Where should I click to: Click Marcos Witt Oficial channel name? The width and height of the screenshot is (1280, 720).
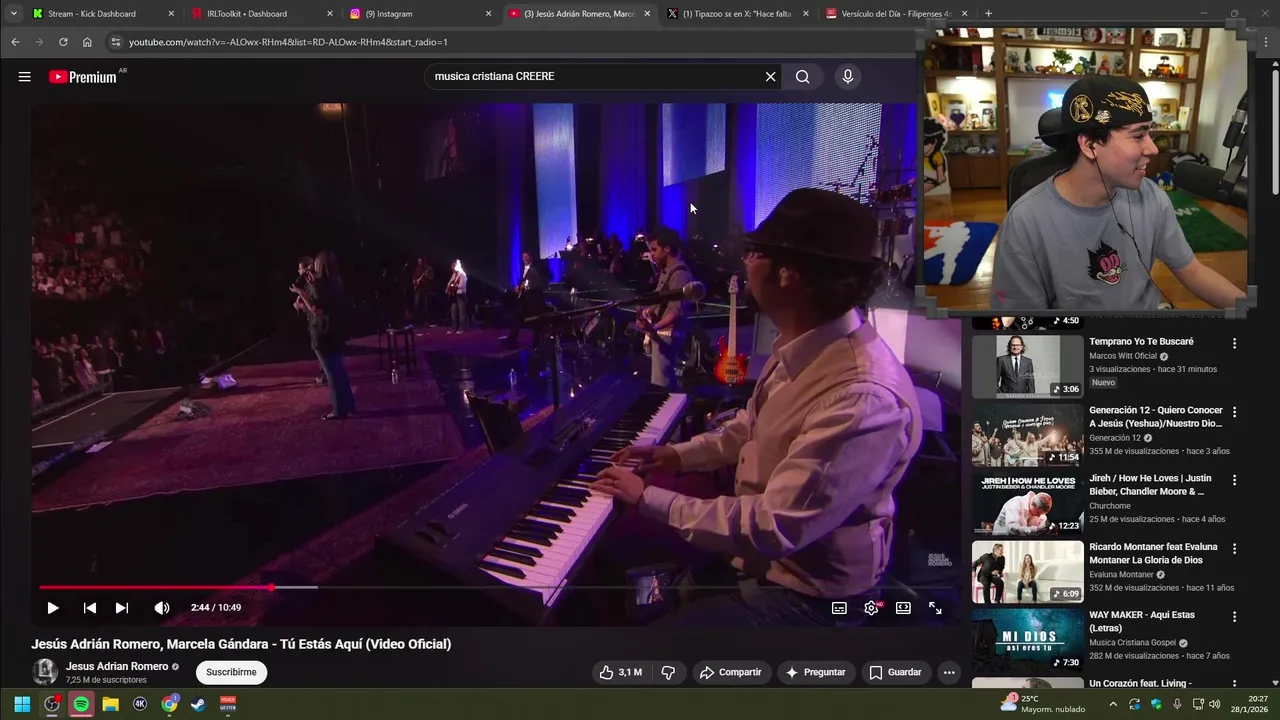[1122, 356]
